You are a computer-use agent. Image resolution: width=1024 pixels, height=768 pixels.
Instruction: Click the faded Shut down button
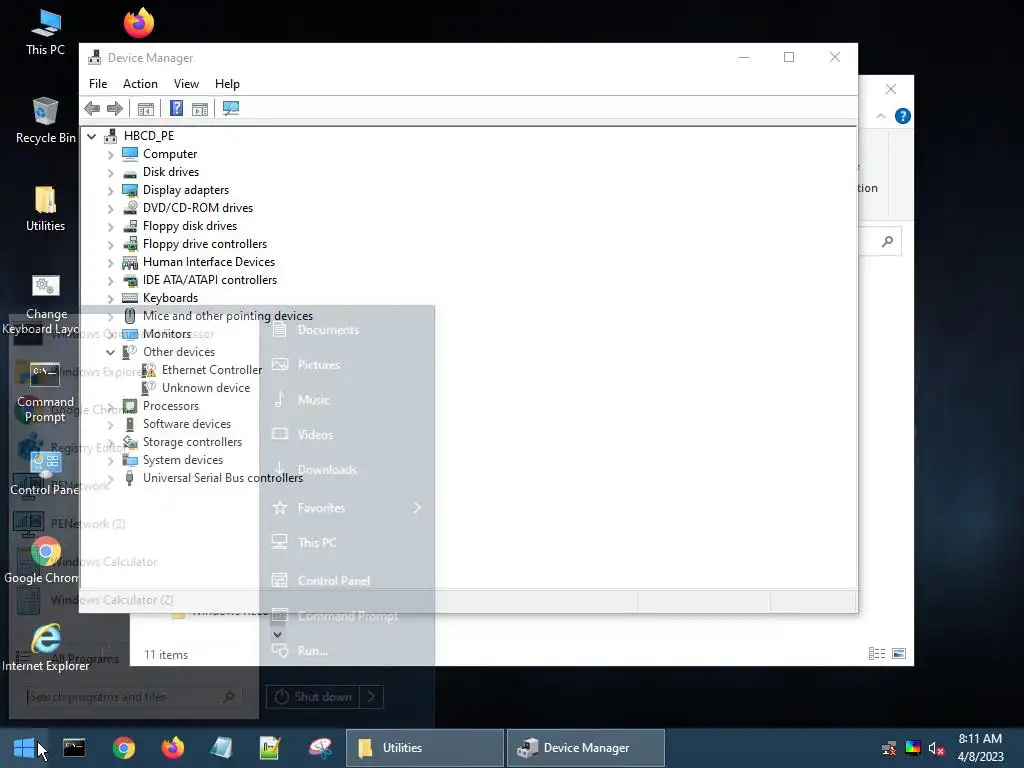(313, 697)
